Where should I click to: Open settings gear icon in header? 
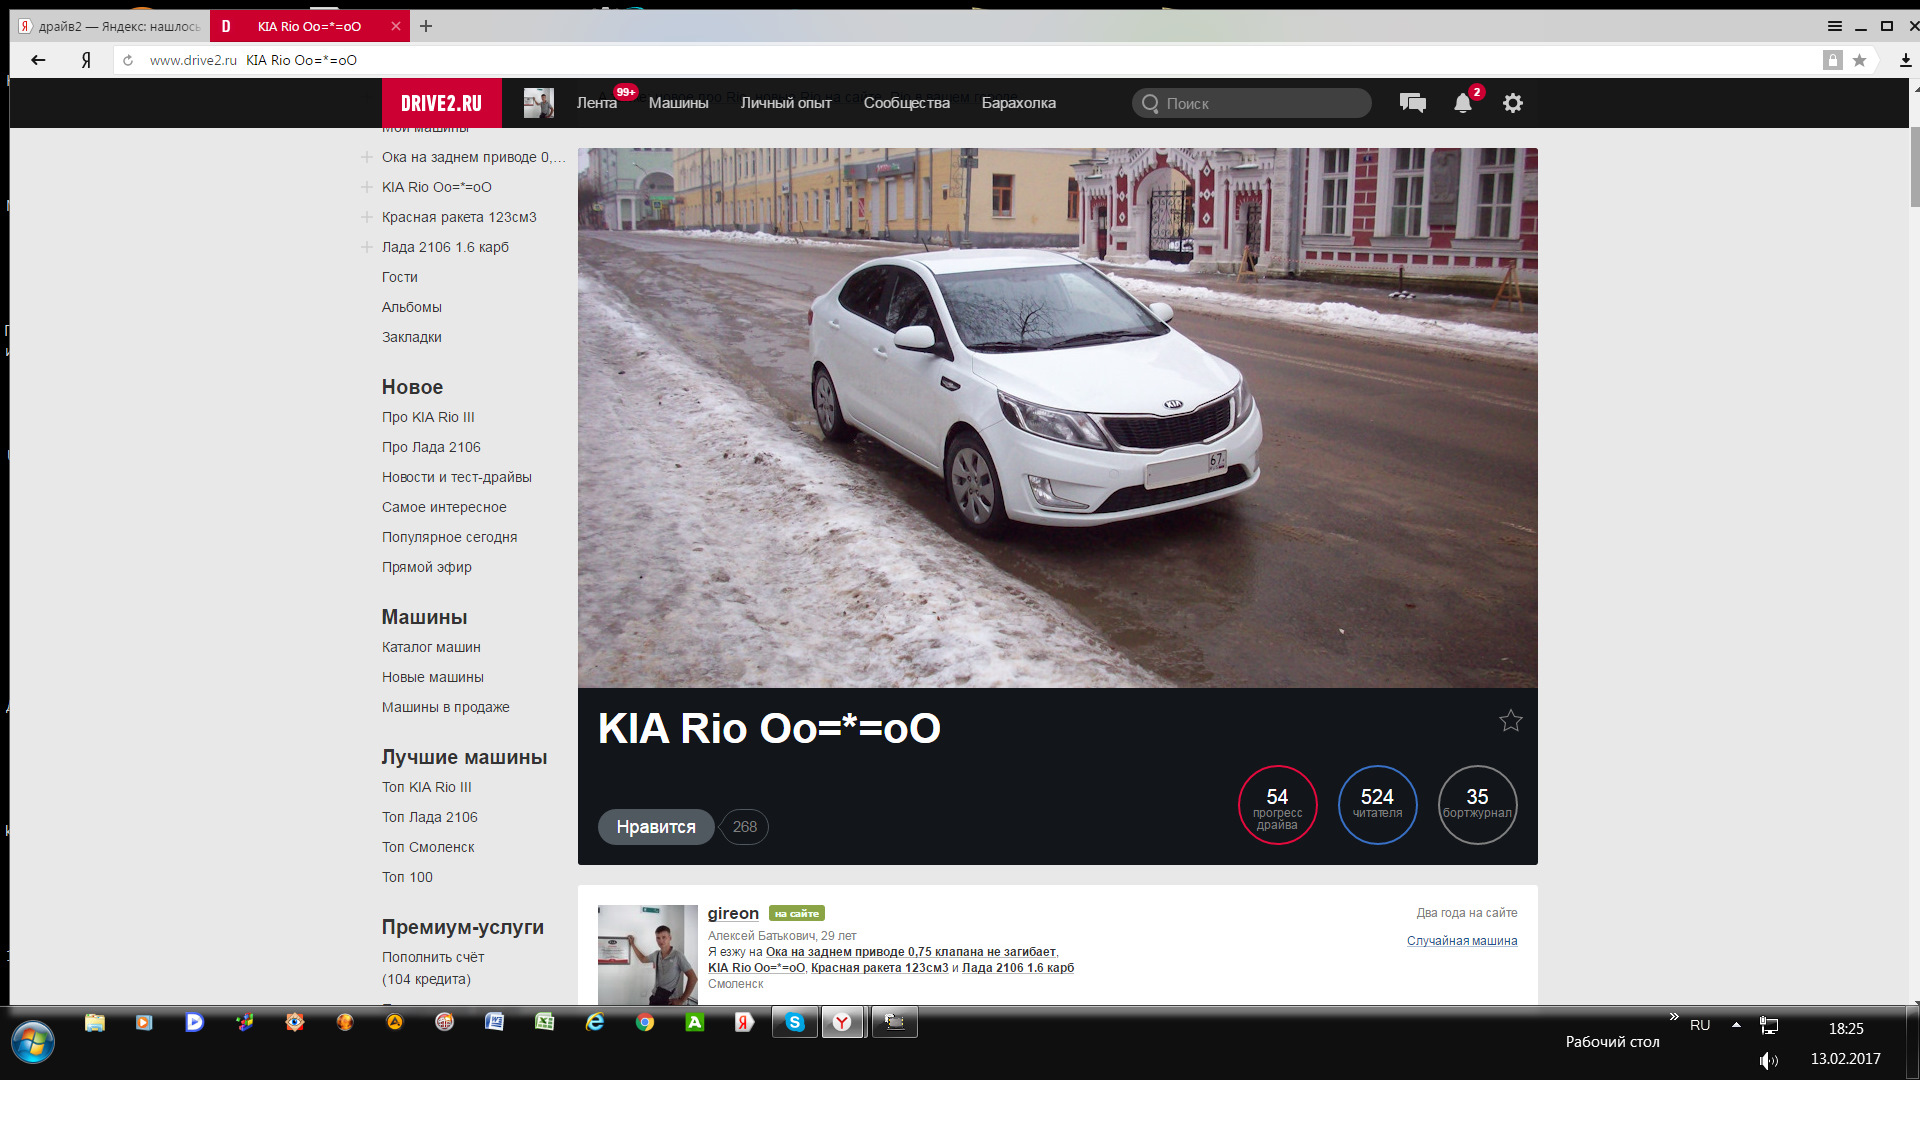pos(1512,103)
